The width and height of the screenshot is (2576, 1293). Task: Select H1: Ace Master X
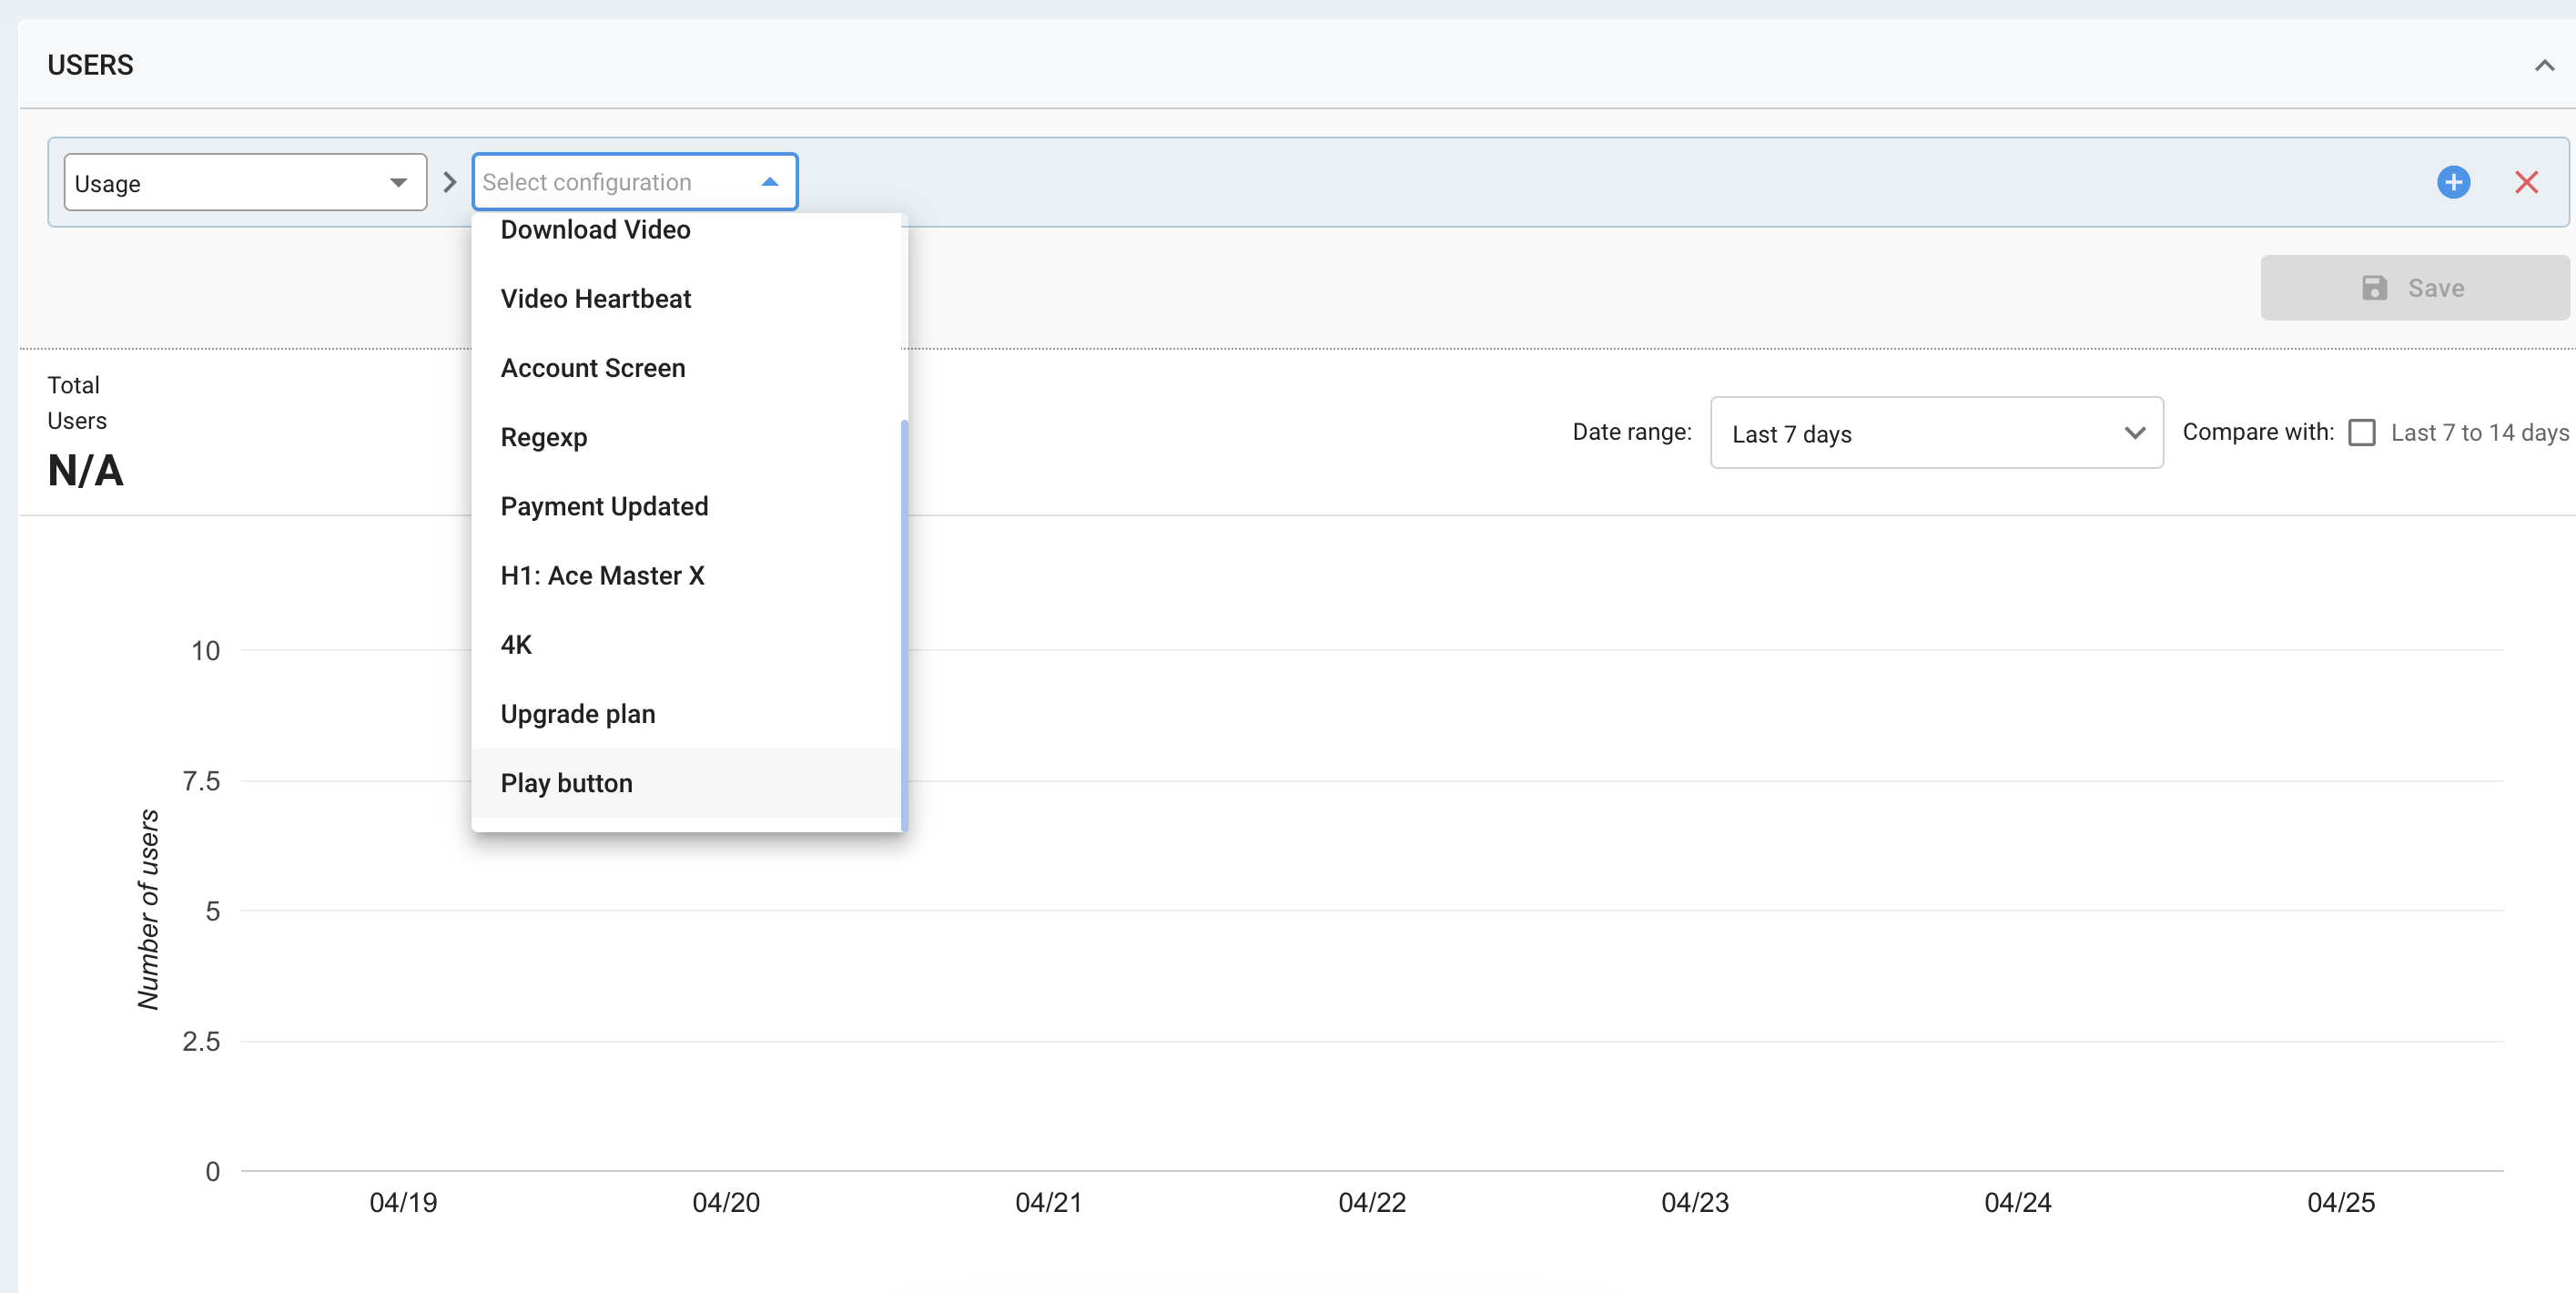pyautogui.click(x=687, y=575)
